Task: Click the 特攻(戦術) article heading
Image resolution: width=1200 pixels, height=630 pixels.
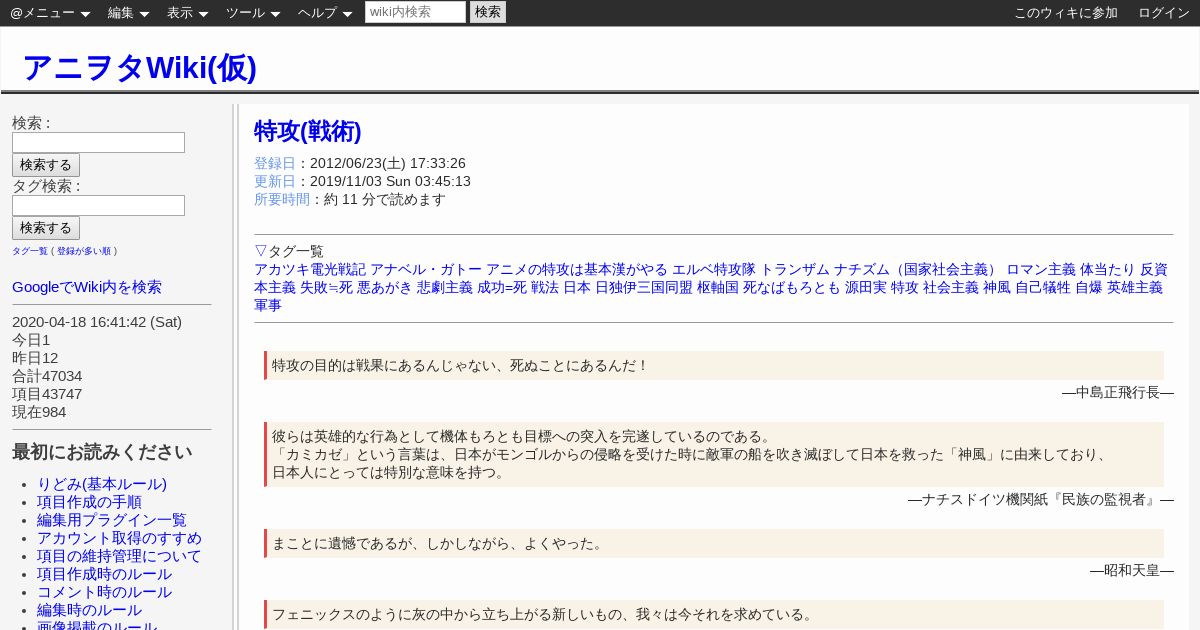Action: [308, 131]
